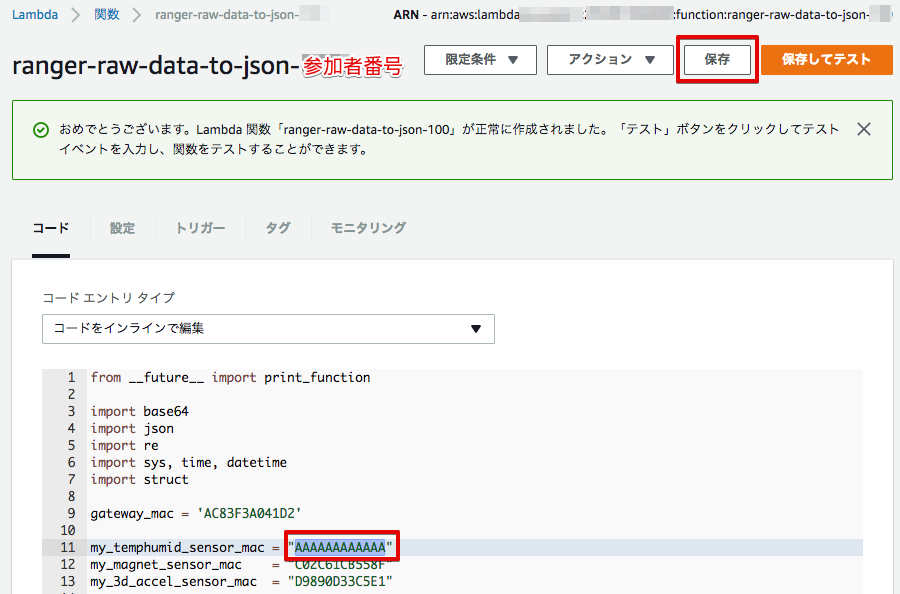
Task: Expand the アクション dropdown menu
Action: (x=610, y=60)
